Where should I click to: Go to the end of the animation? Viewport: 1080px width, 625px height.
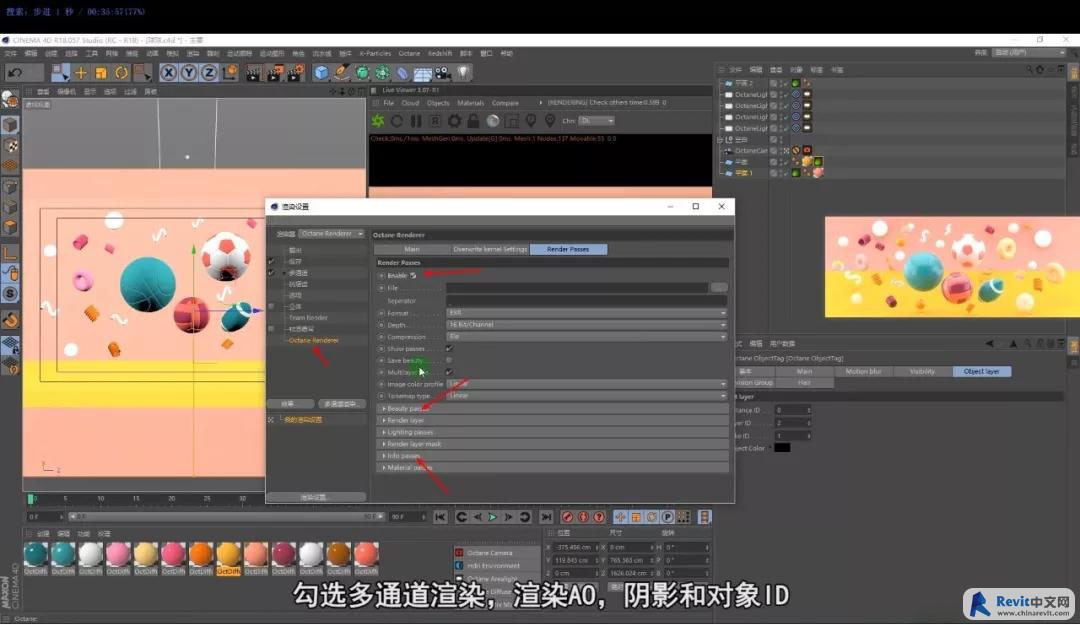click(546, 517)
